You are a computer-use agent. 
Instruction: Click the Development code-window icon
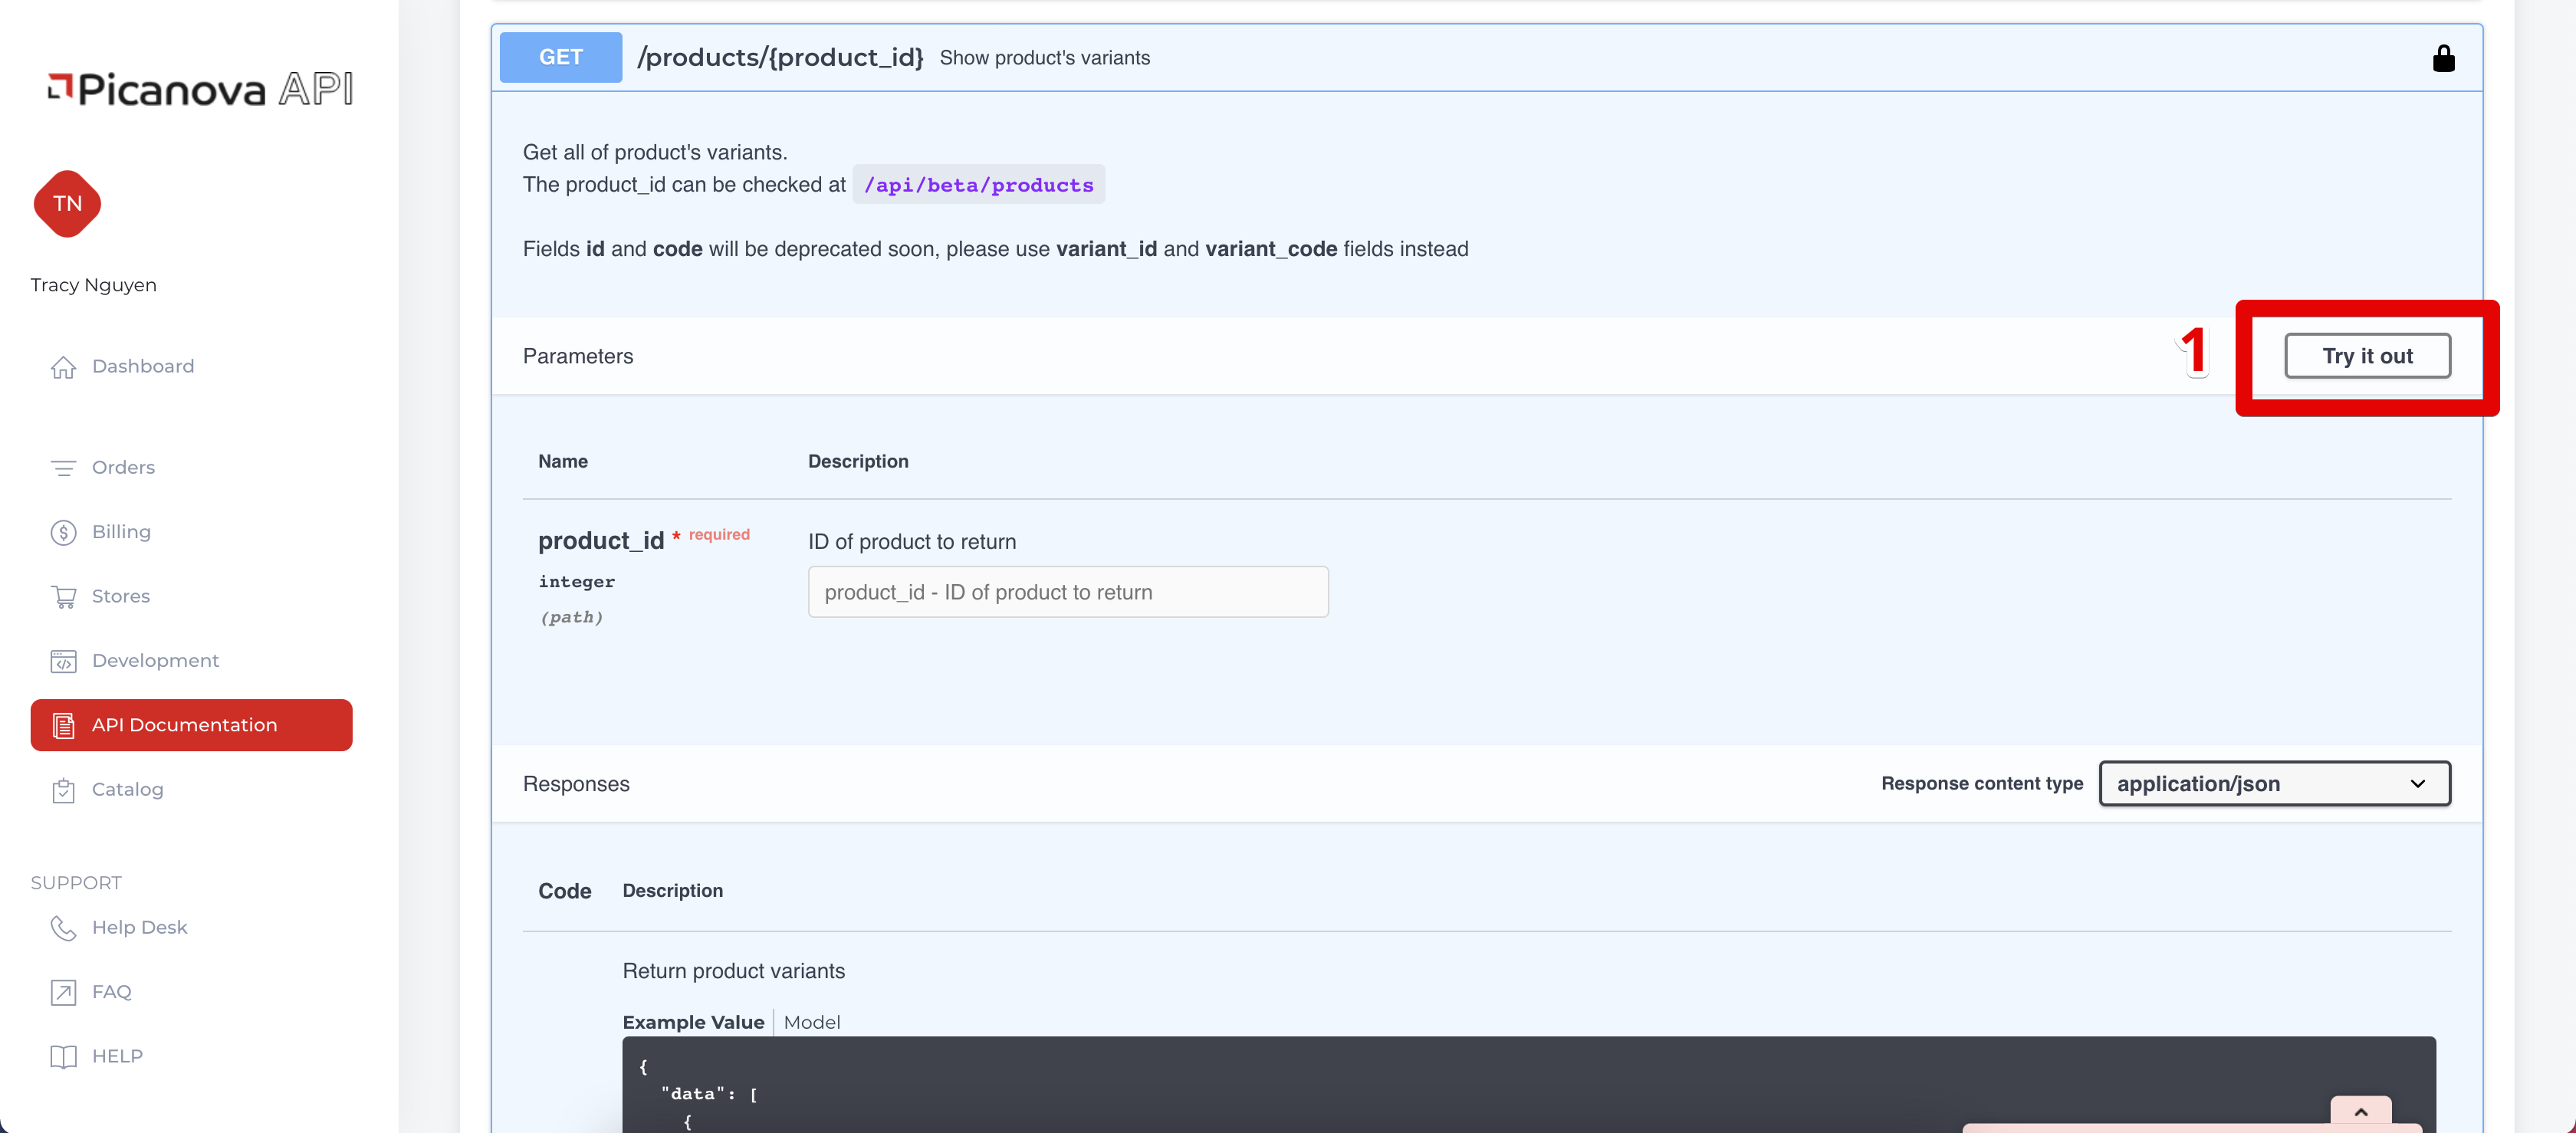point(63,661)
